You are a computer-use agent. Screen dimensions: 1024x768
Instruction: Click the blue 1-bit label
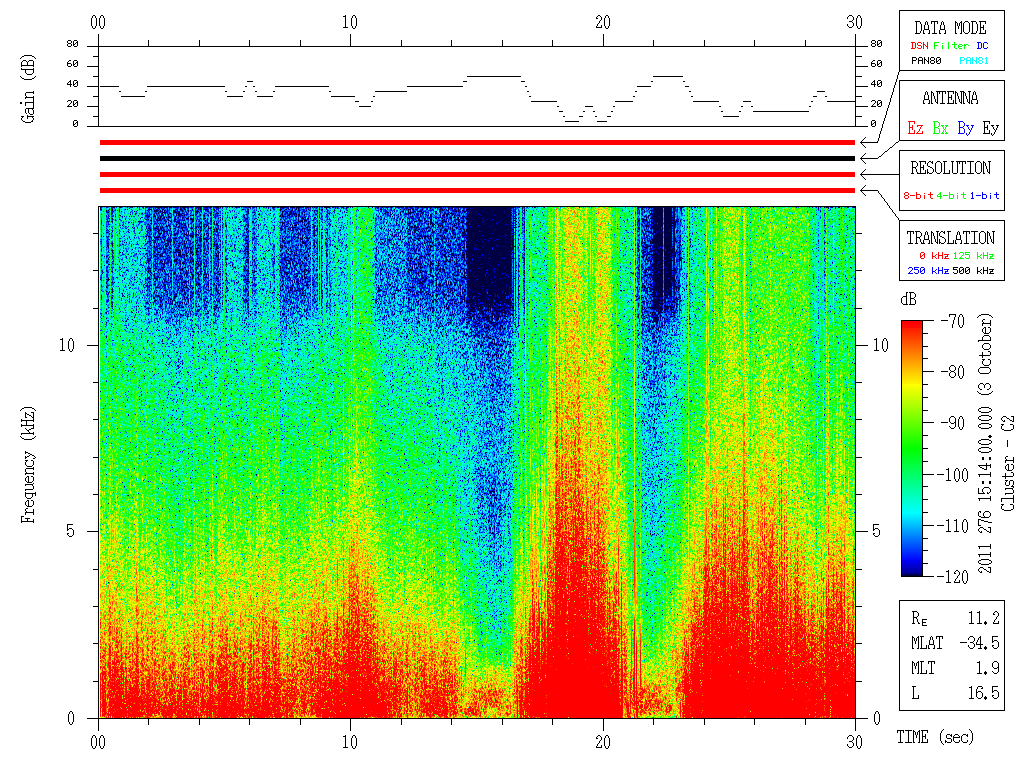coord(984,195)
